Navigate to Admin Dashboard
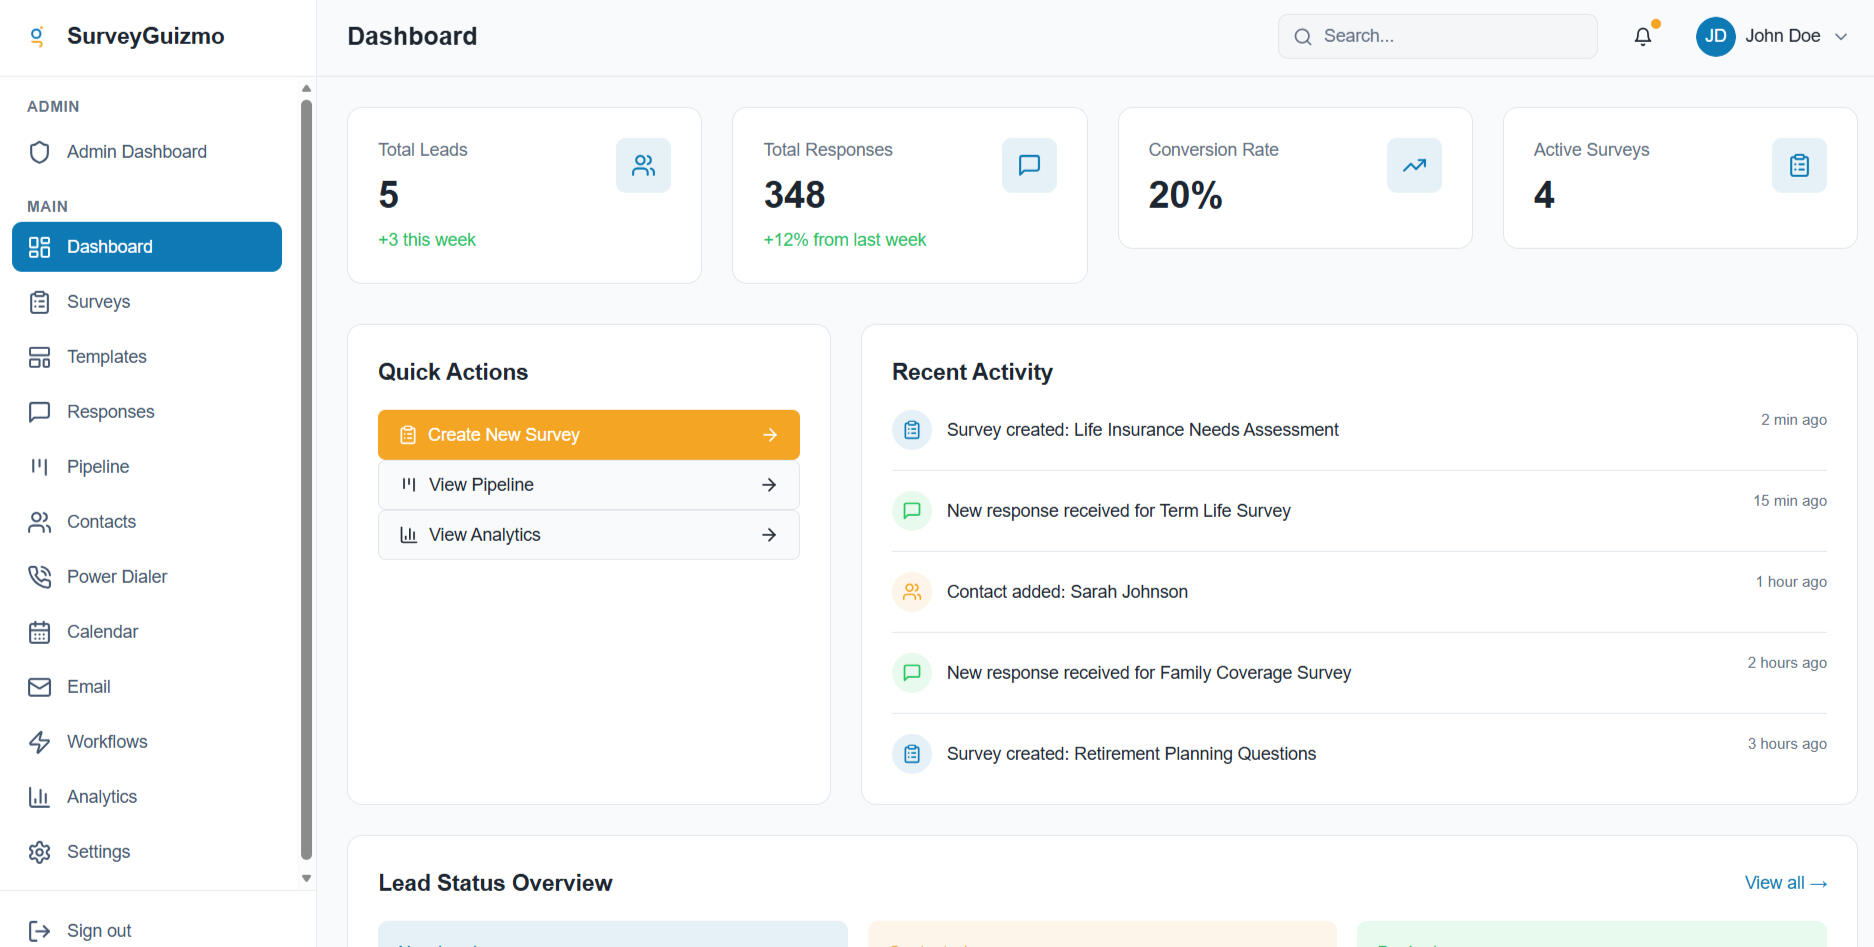The width and height of the screenshot is (1874, 947). coord(136,152)
